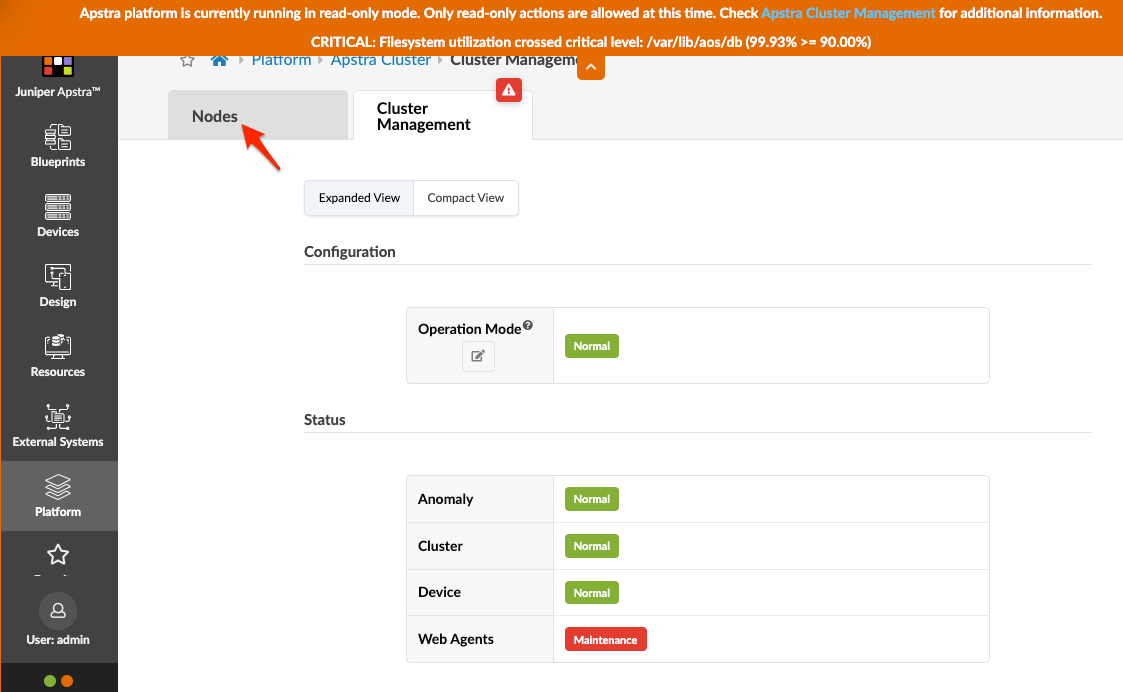
Task: Click the Status section heading
Action: (x=324, y=420)
